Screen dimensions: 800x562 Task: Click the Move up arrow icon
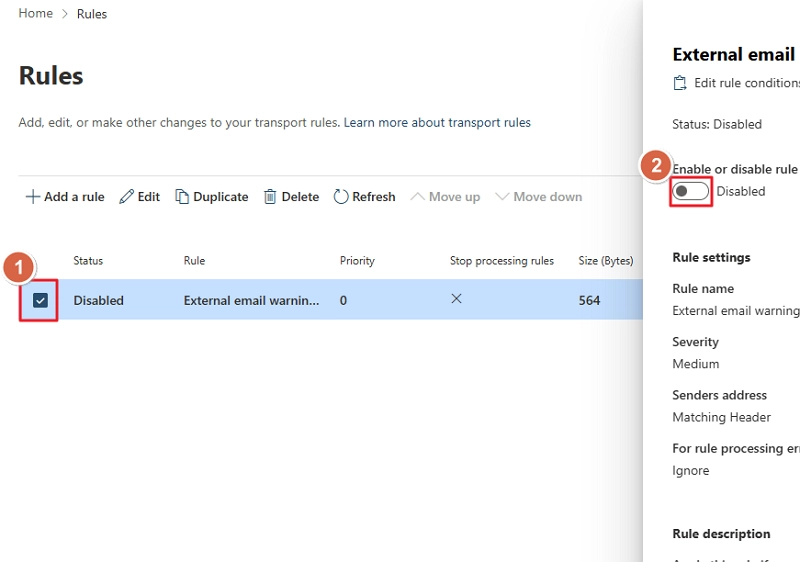417,197
